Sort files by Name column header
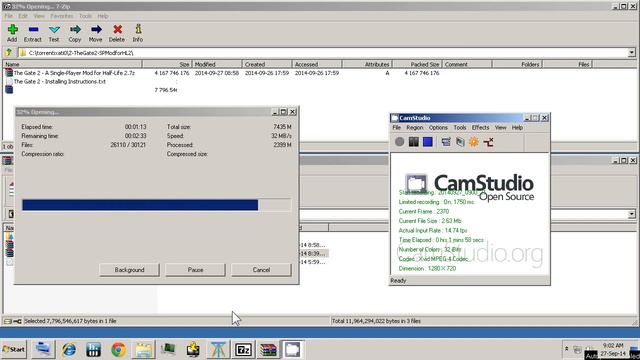 73,64
